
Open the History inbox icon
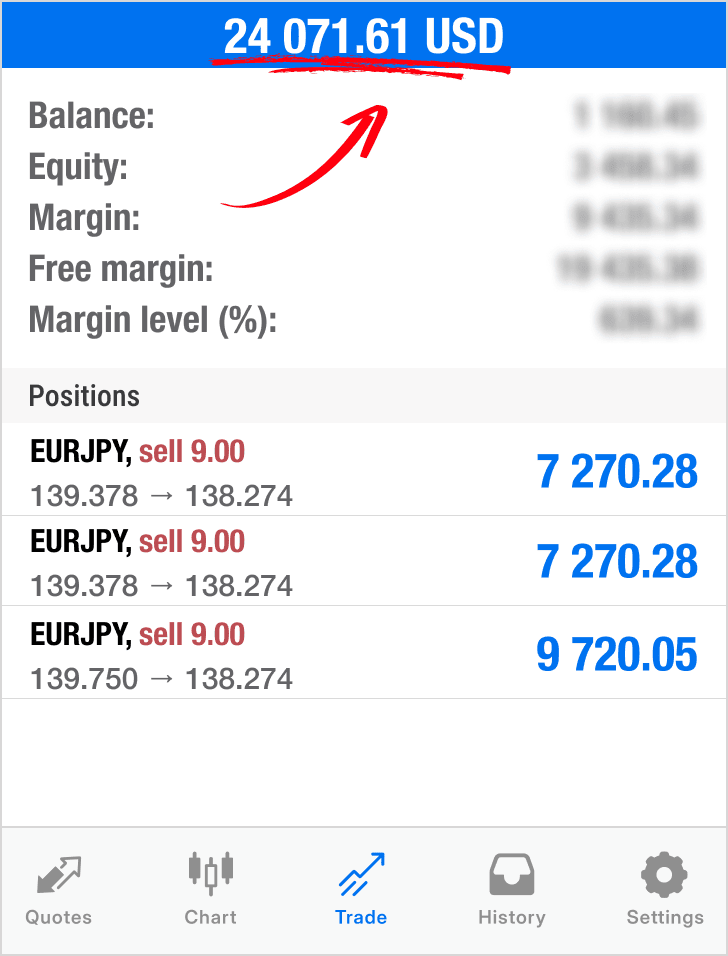point(512,874)
